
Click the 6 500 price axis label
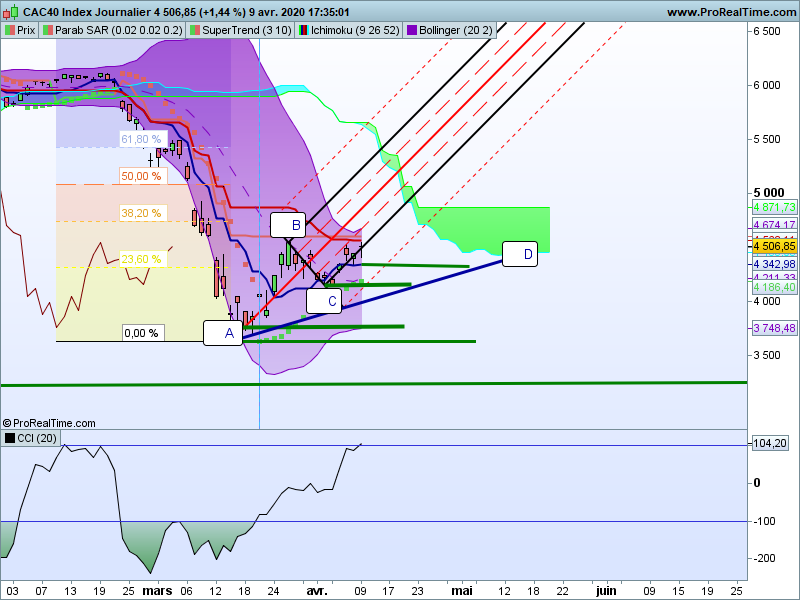(767, 31)
